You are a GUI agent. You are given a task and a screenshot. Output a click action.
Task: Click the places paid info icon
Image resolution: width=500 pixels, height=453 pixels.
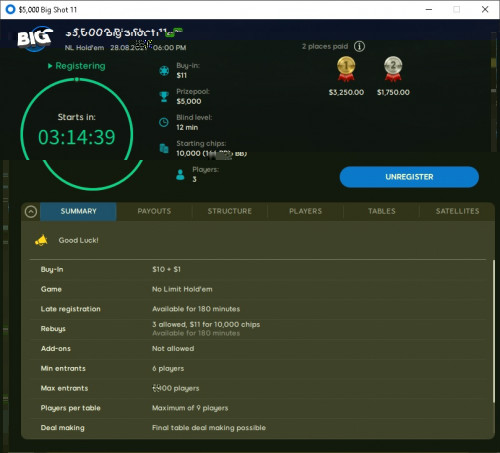(x=359, y=46)
